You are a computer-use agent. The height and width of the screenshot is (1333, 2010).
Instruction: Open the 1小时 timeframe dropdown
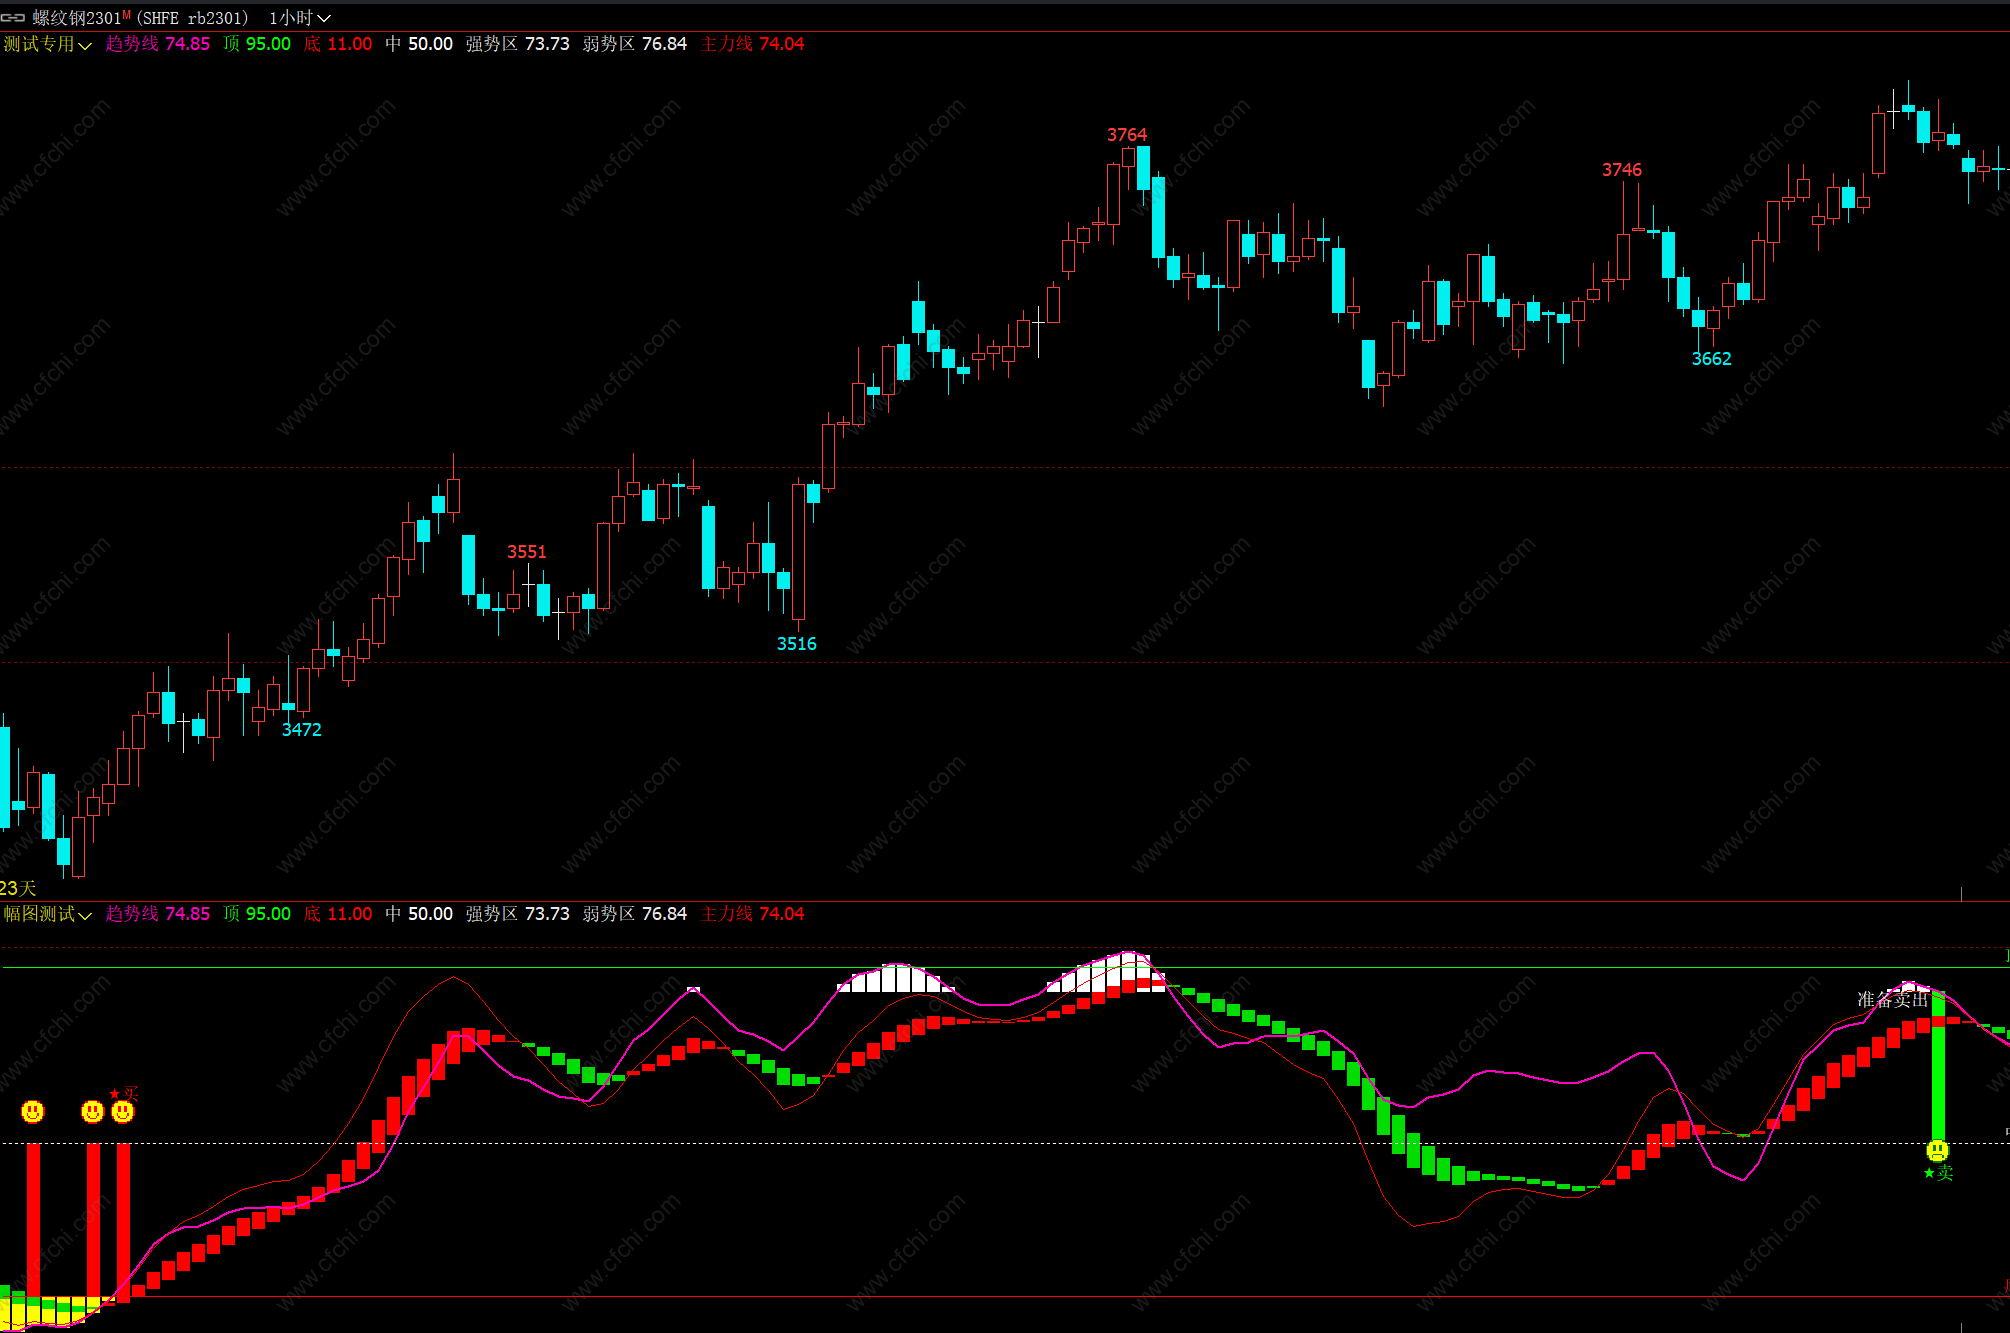point(299,18)
